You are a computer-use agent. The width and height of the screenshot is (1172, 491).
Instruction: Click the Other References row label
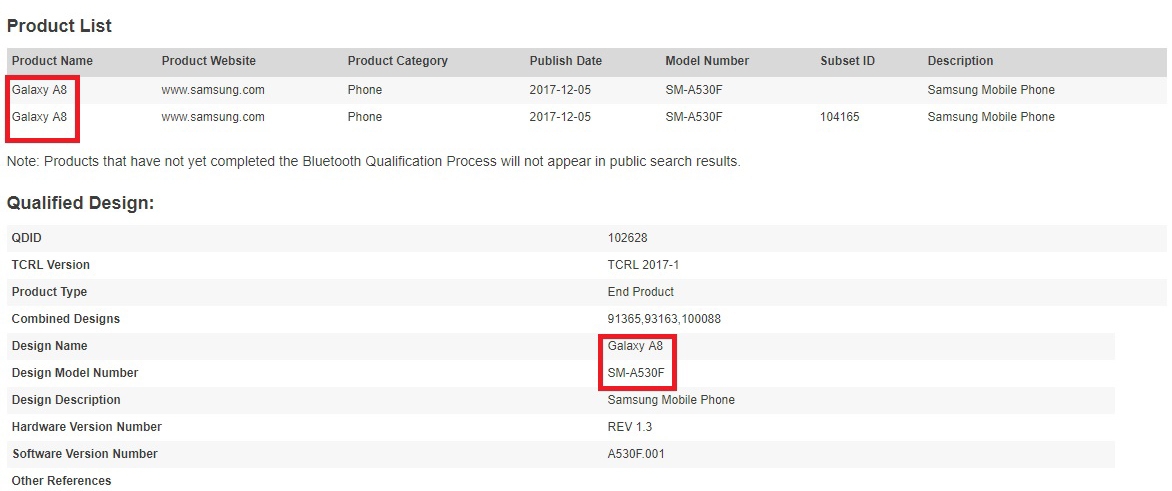pos(61,481)
